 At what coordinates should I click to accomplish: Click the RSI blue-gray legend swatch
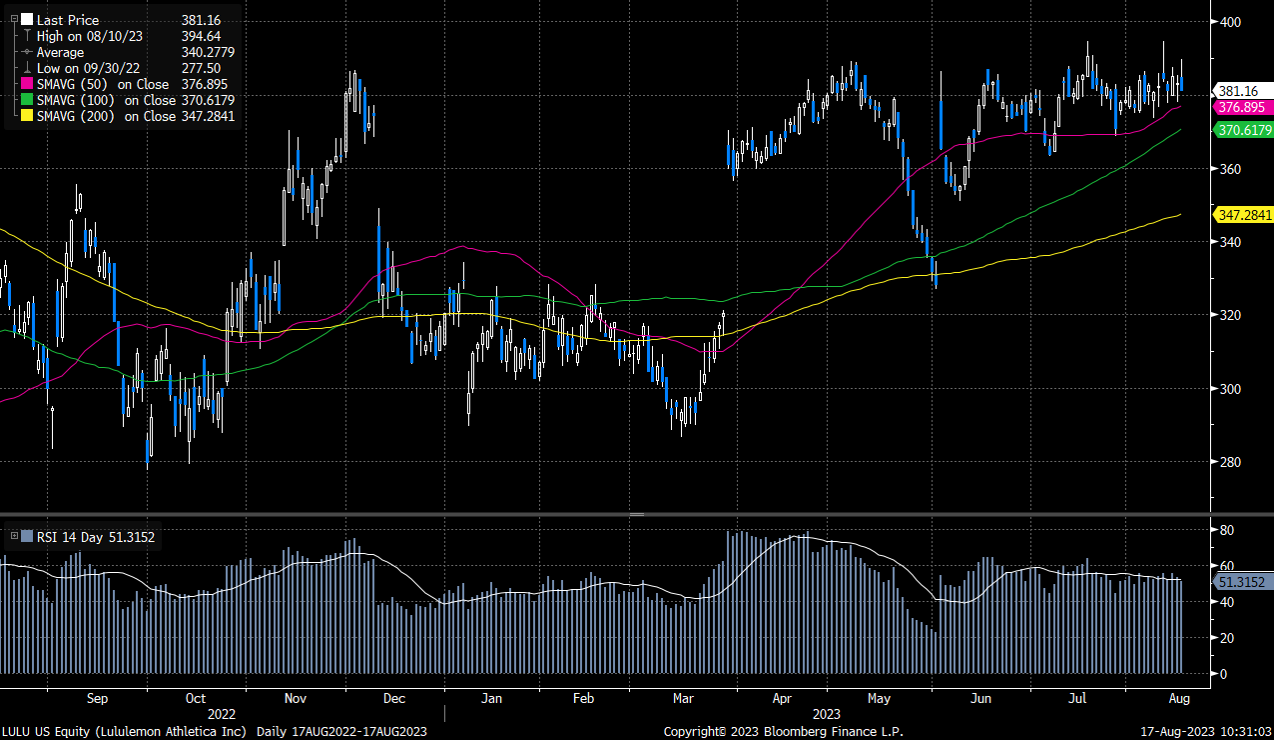click(27, 537)
